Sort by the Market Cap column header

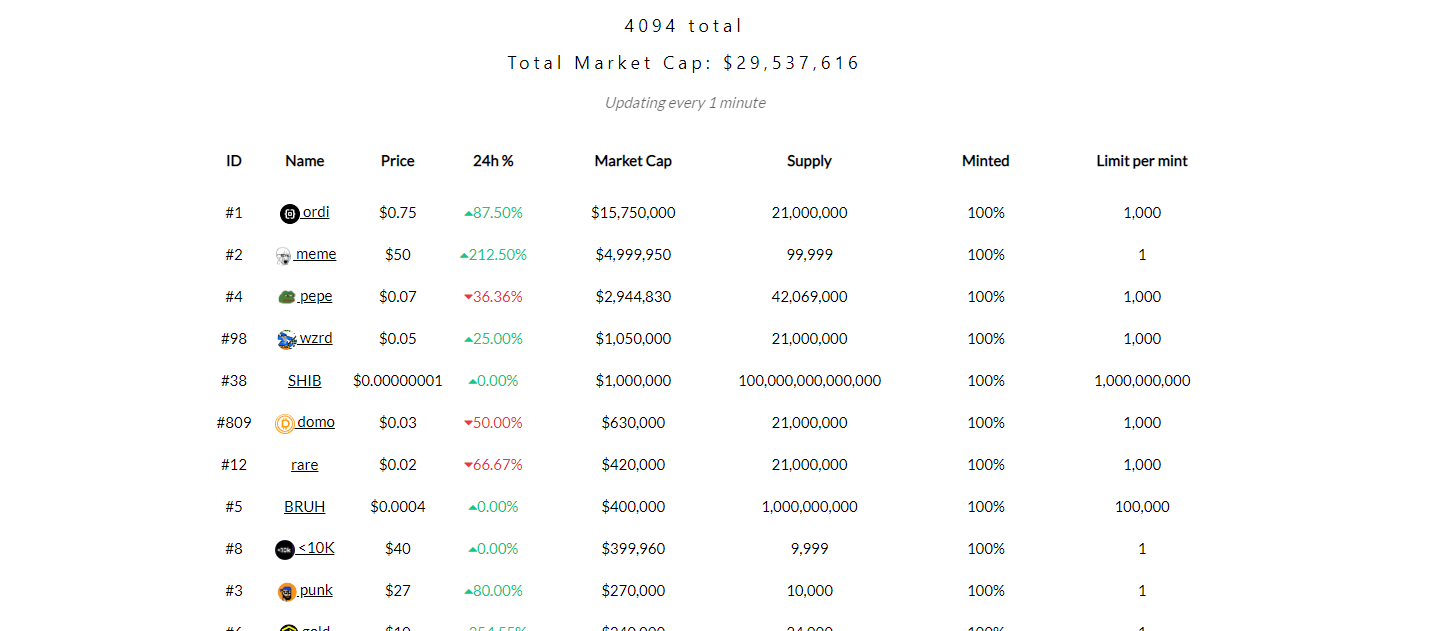633,161
